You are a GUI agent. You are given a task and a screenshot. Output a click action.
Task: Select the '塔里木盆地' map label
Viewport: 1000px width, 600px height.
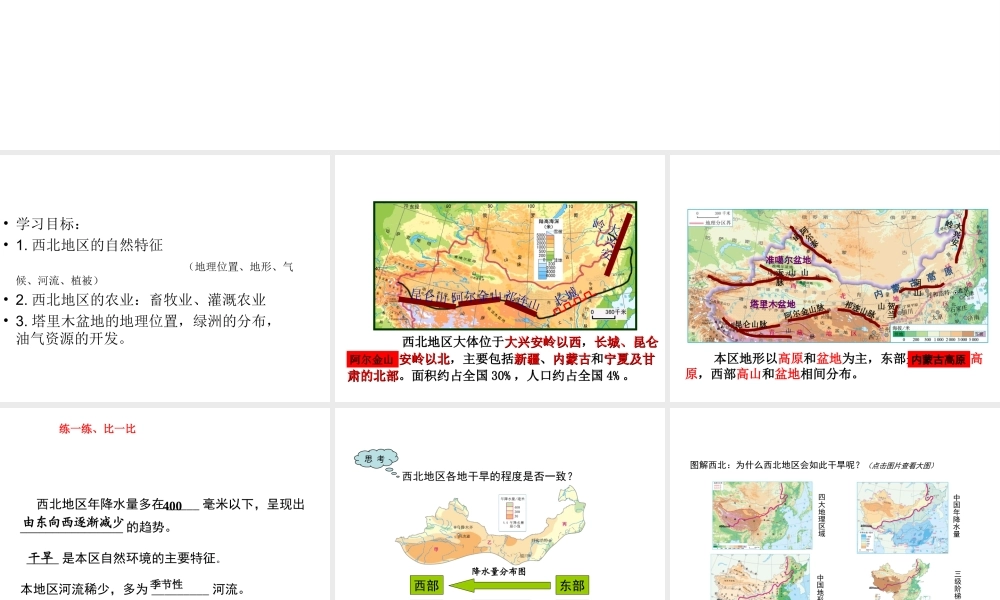point(772,304)
